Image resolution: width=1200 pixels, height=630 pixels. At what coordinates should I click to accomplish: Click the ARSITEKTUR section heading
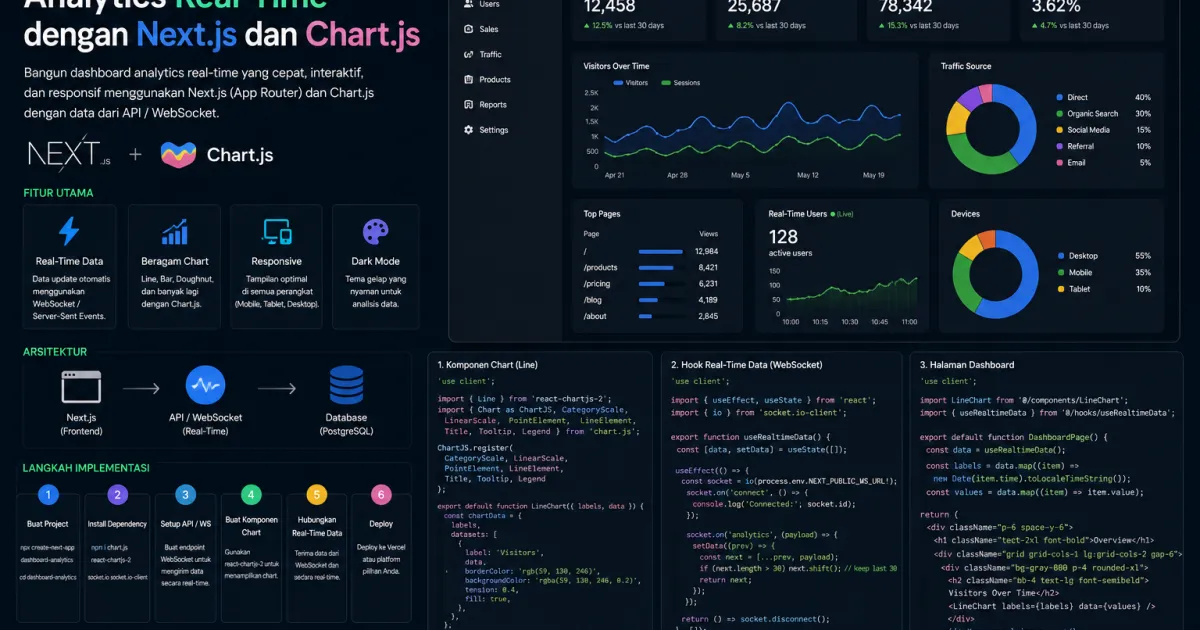(x=55, y=352)
